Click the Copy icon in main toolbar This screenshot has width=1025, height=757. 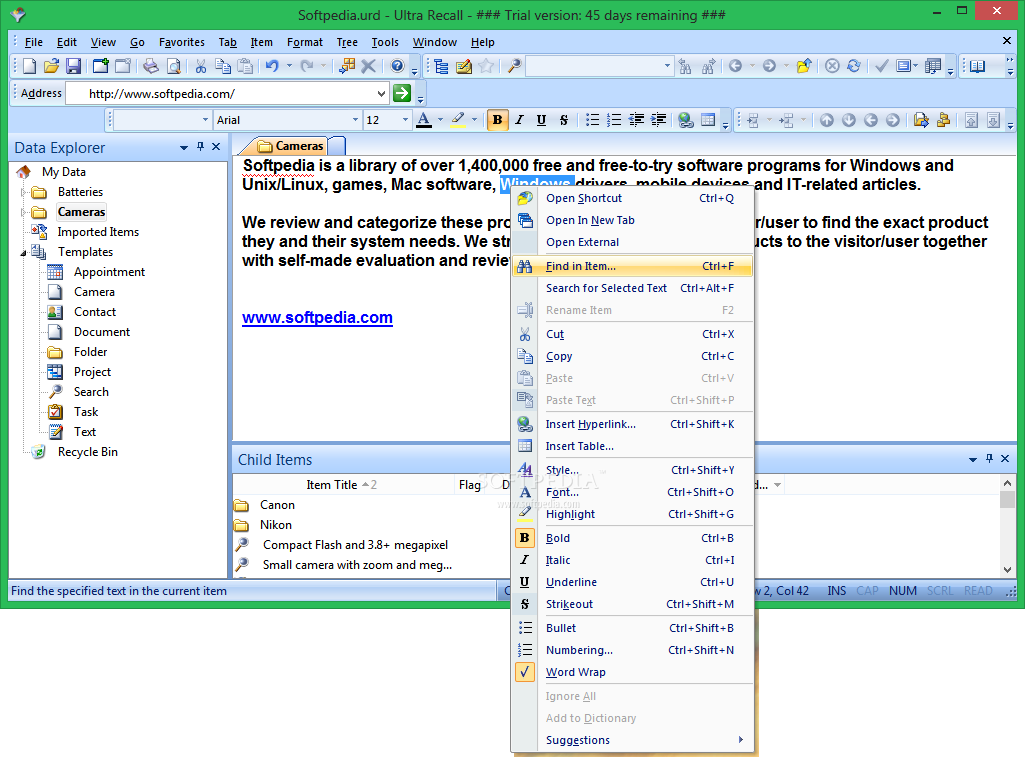pos(223,66)
